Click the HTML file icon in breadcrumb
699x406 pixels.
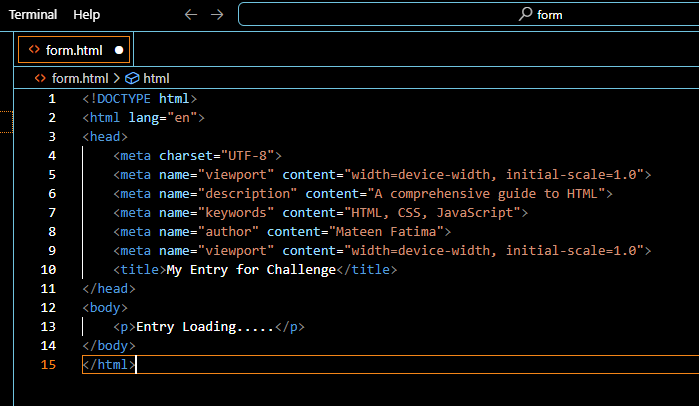[x=40, y=78]
